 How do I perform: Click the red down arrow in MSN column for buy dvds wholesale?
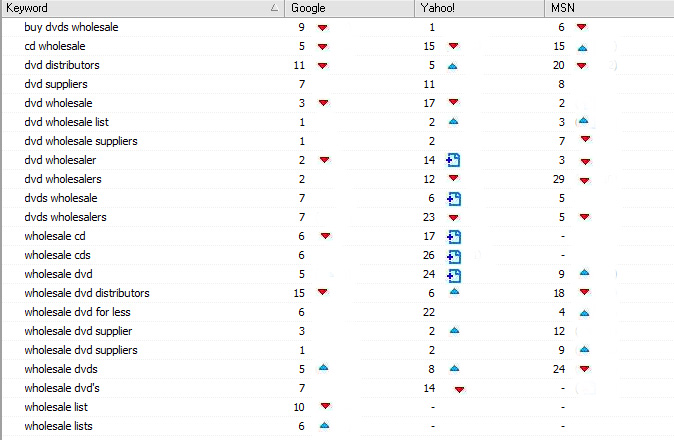(x=582, y=27)
